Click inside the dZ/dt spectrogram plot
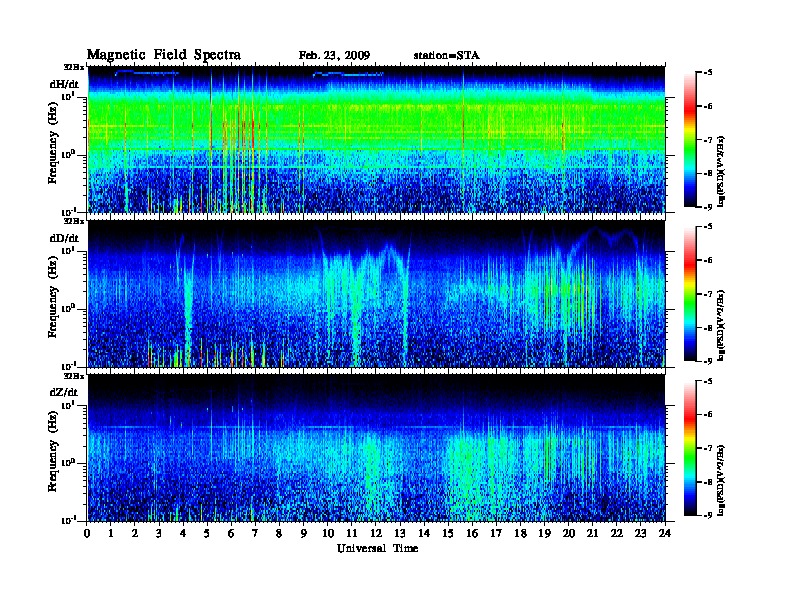Image resolution: width=792 pixels, height=612 pixels. [x=376, y=448]
